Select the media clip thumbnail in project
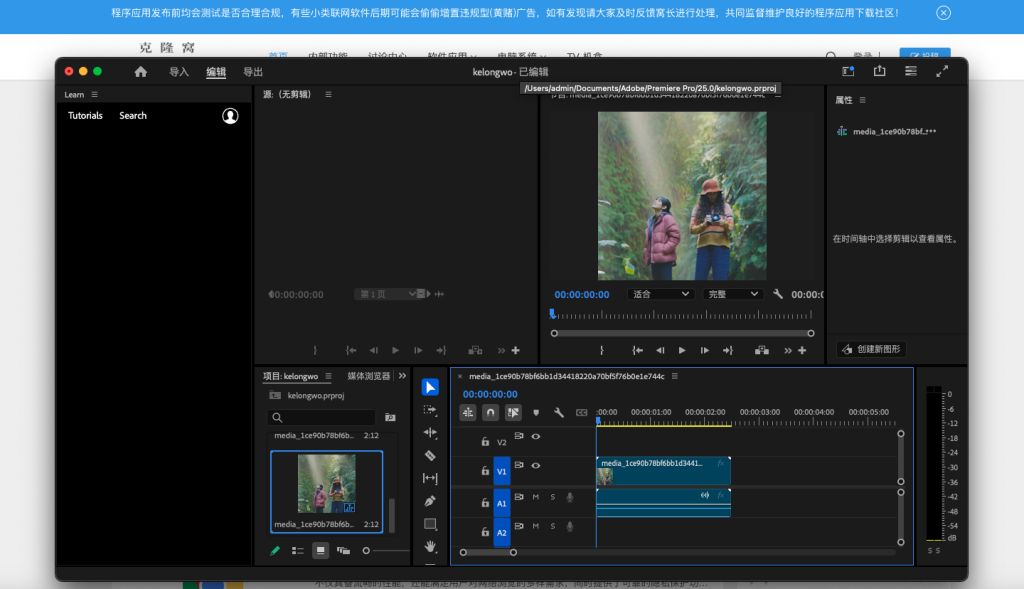Image resolution: width=1024 pixels, height=589 pixels. (327, 484)
